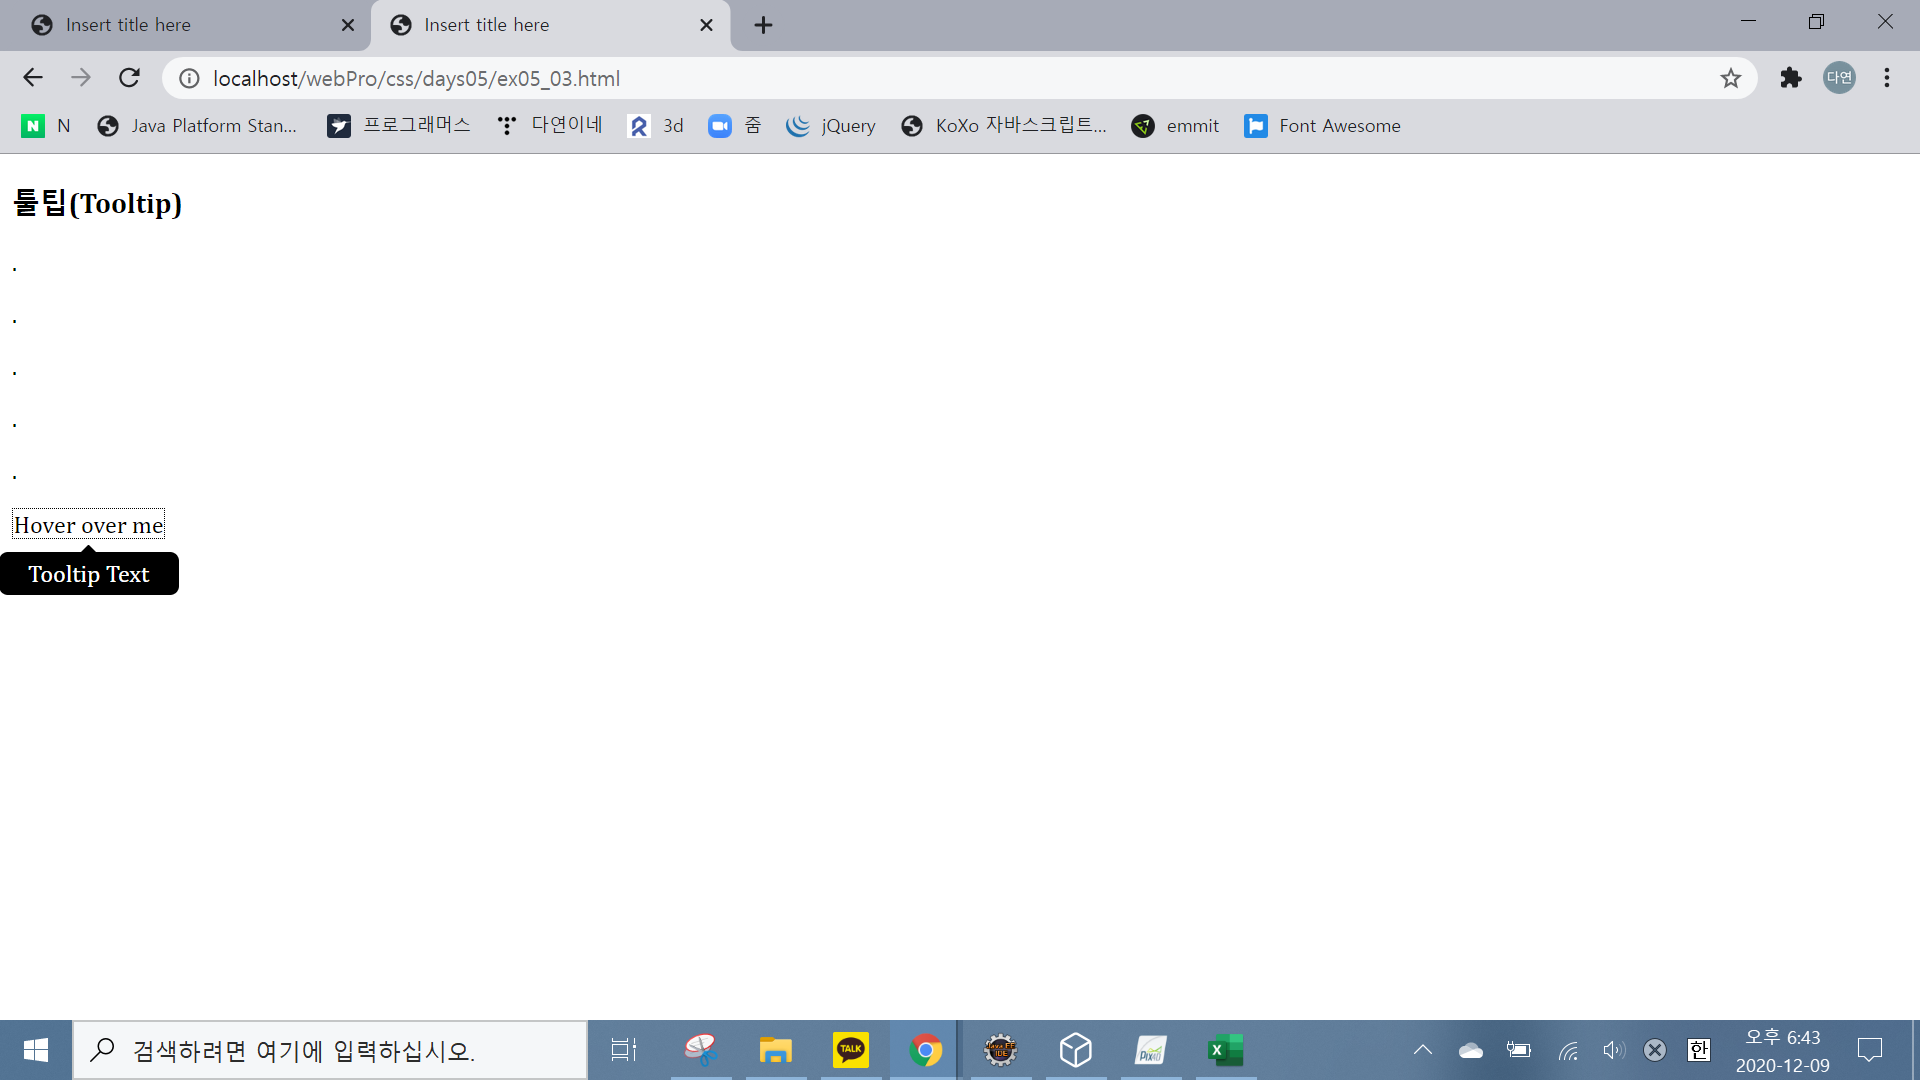Click the browser back arrow
The height and width of the screenshot is (1080, 1920).
point(33,78)
